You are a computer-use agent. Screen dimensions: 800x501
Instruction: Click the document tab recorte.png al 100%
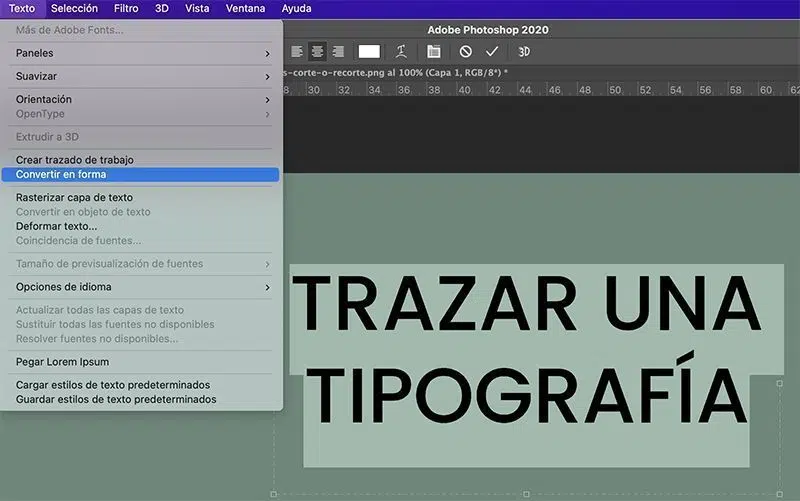click(x=395, y=73)
